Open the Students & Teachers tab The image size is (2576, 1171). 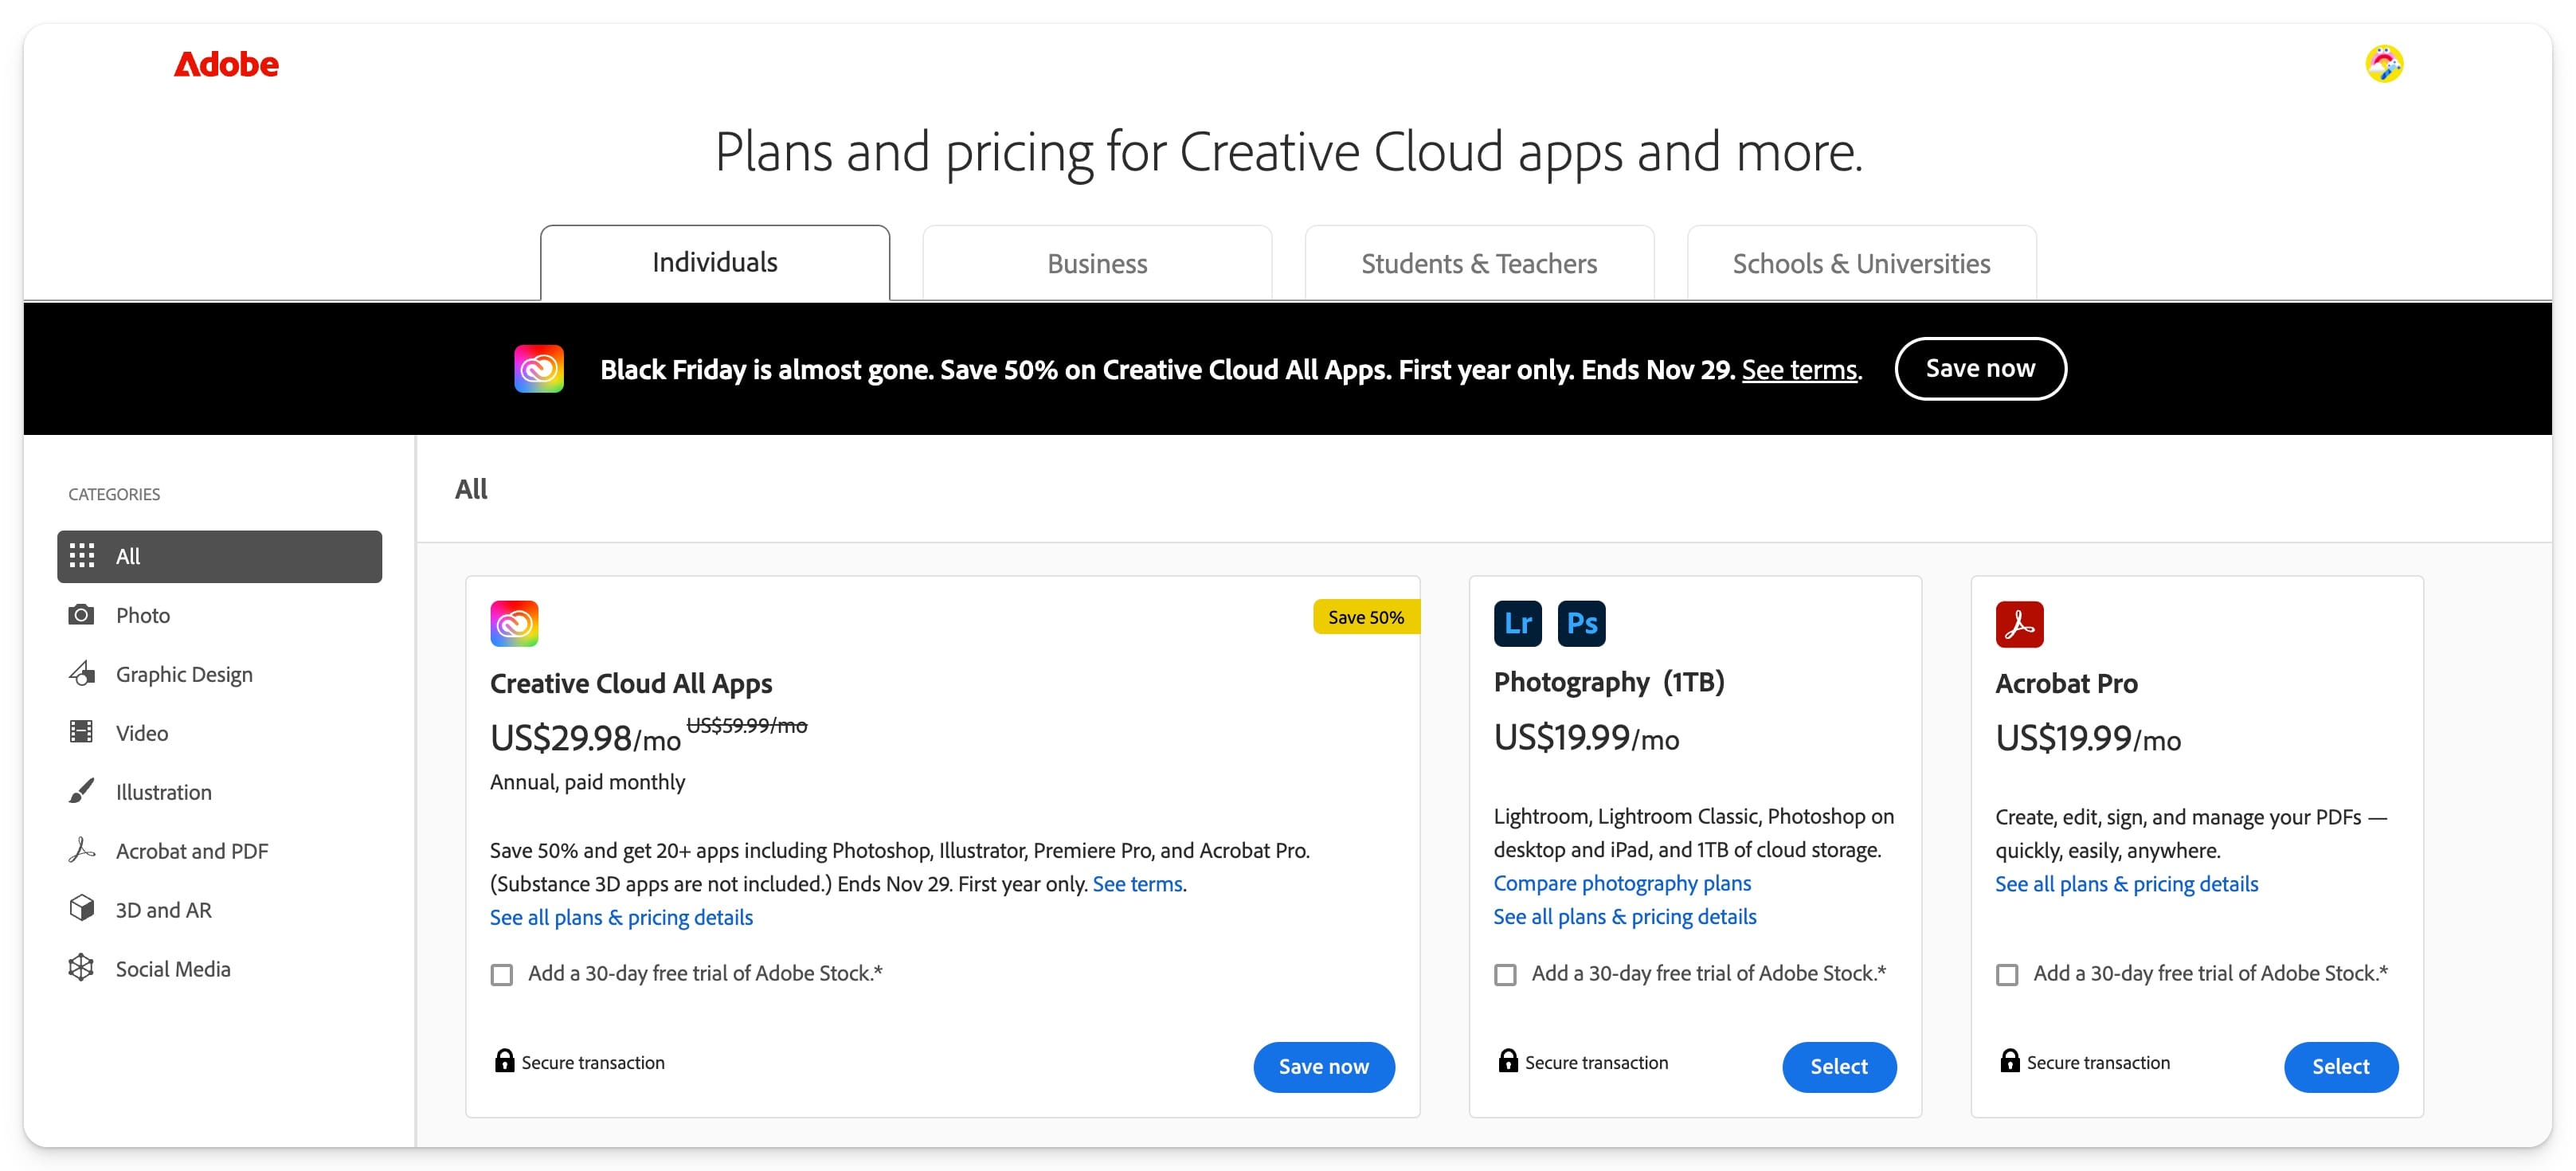point(1479,263)
